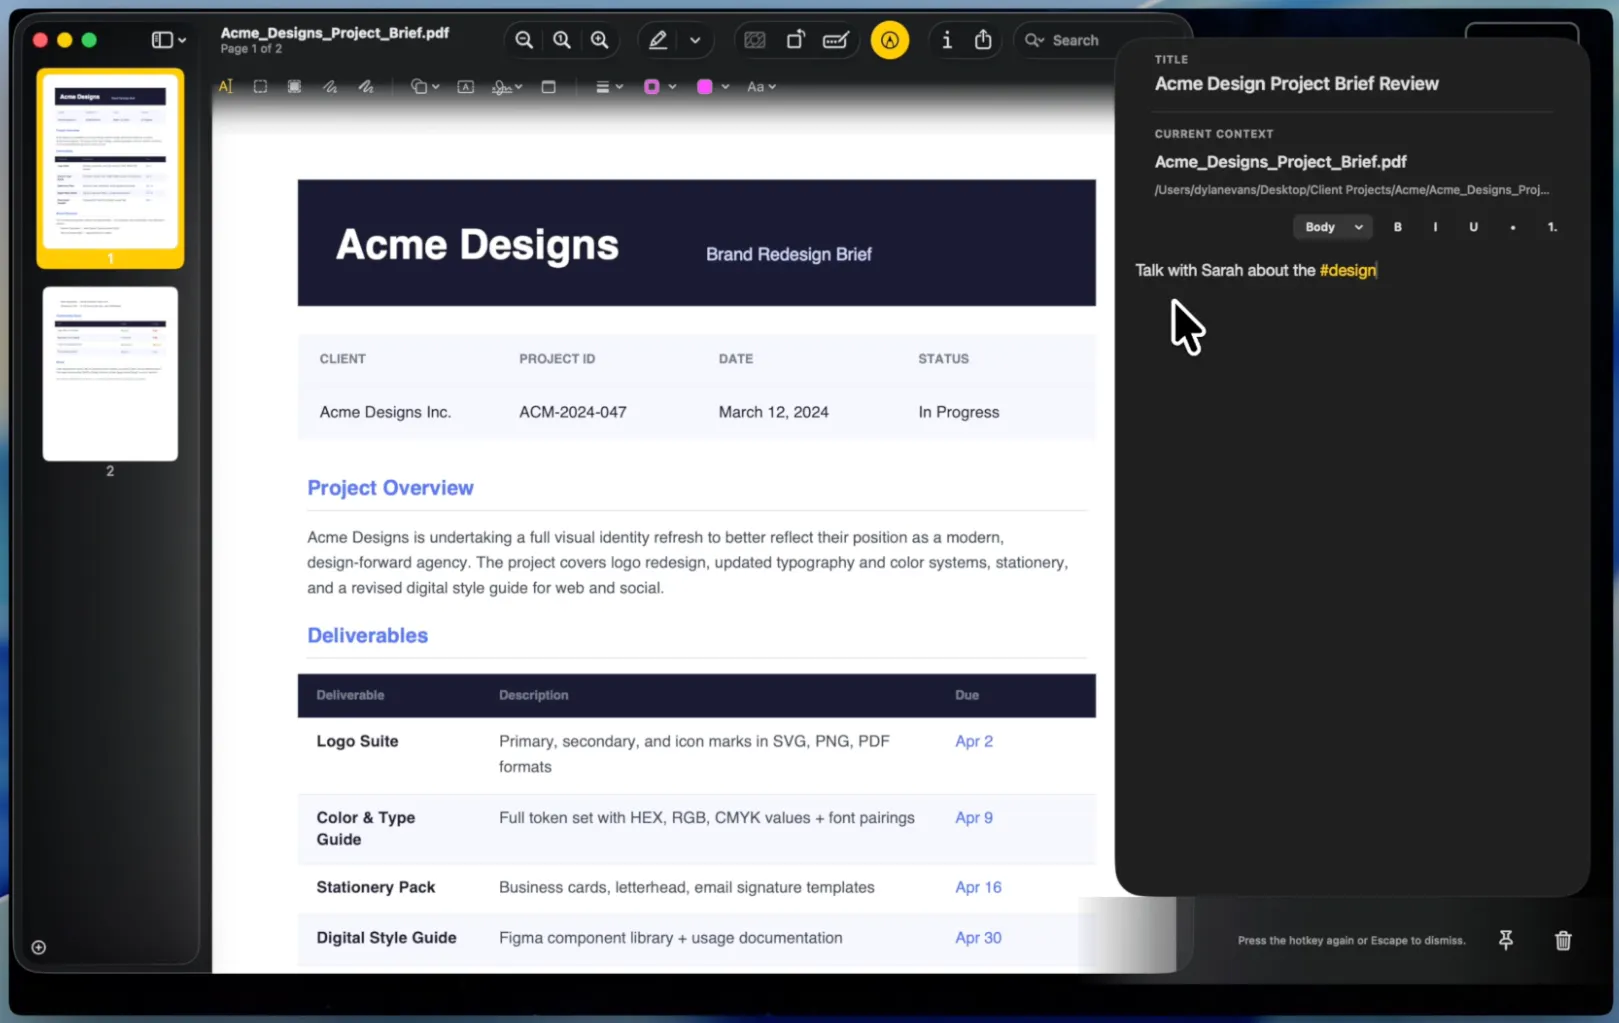Delete the note with trash icon
The height and width of the screenshot is (1023, 1619).
tap(1563, 941)
